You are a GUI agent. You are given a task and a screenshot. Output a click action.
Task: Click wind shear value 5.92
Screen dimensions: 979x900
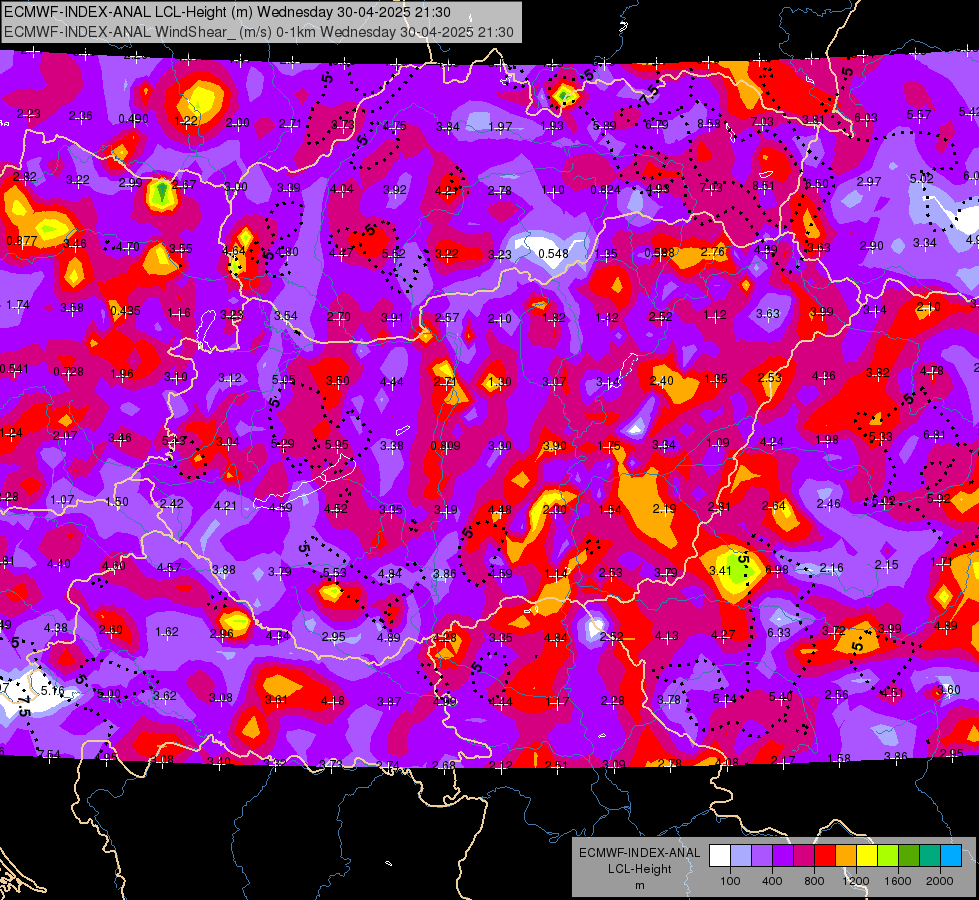pyautogui.click(x=938, y=498)
